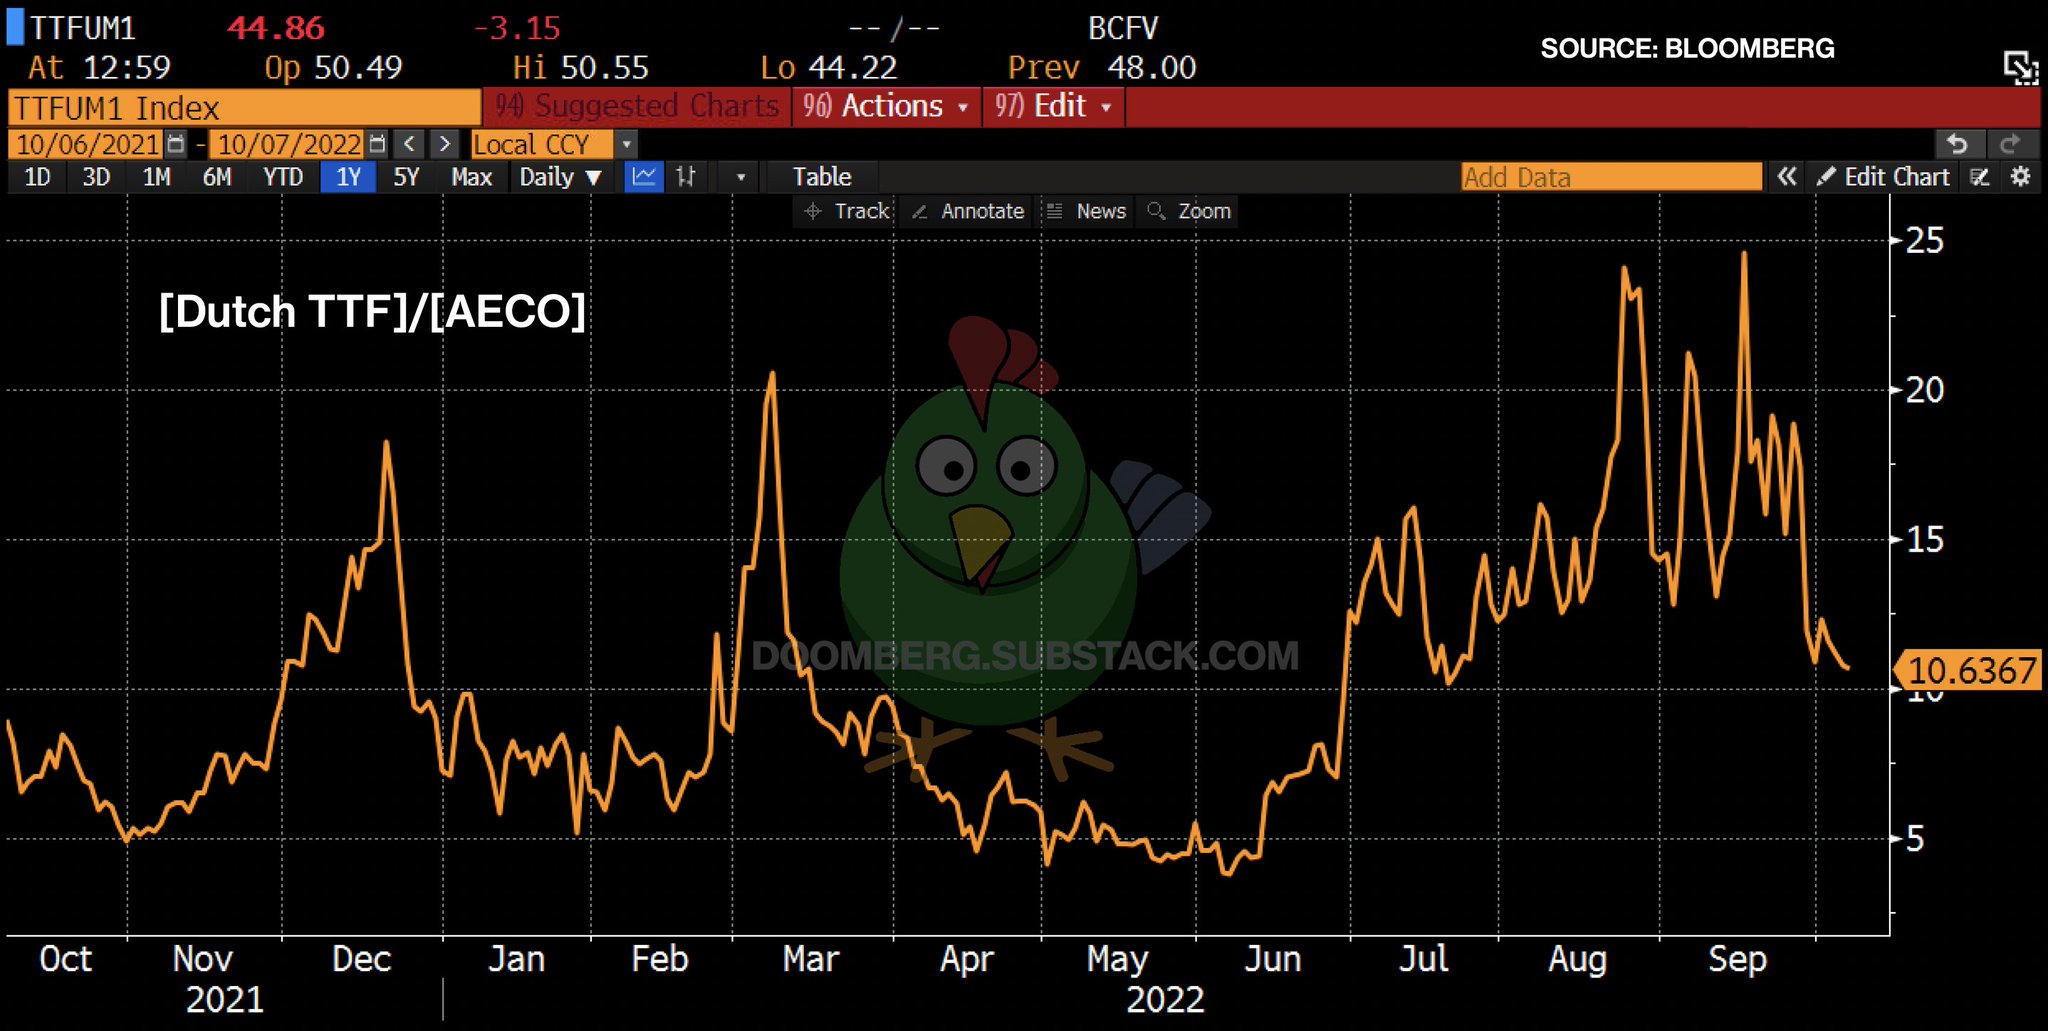The height and width of the screenshot is (1031, 2048).
Task: Click the [Dutch TTF]/[AECO] chart title
Action: (372, 311)
